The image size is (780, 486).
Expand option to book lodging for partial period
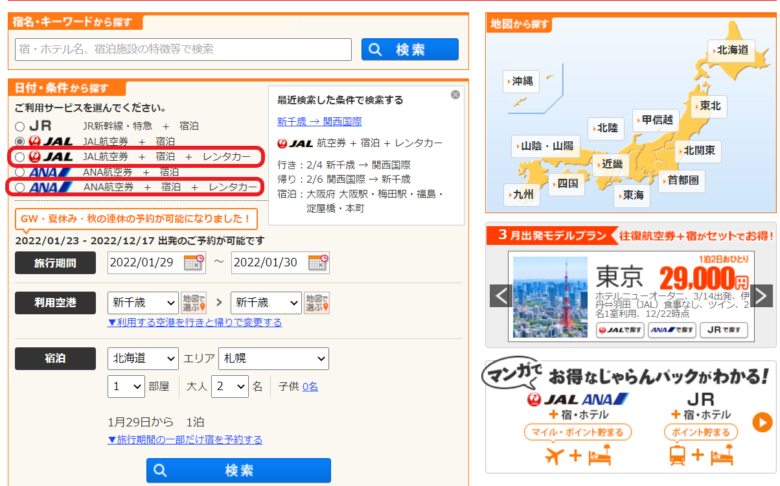tap(185, 440)
